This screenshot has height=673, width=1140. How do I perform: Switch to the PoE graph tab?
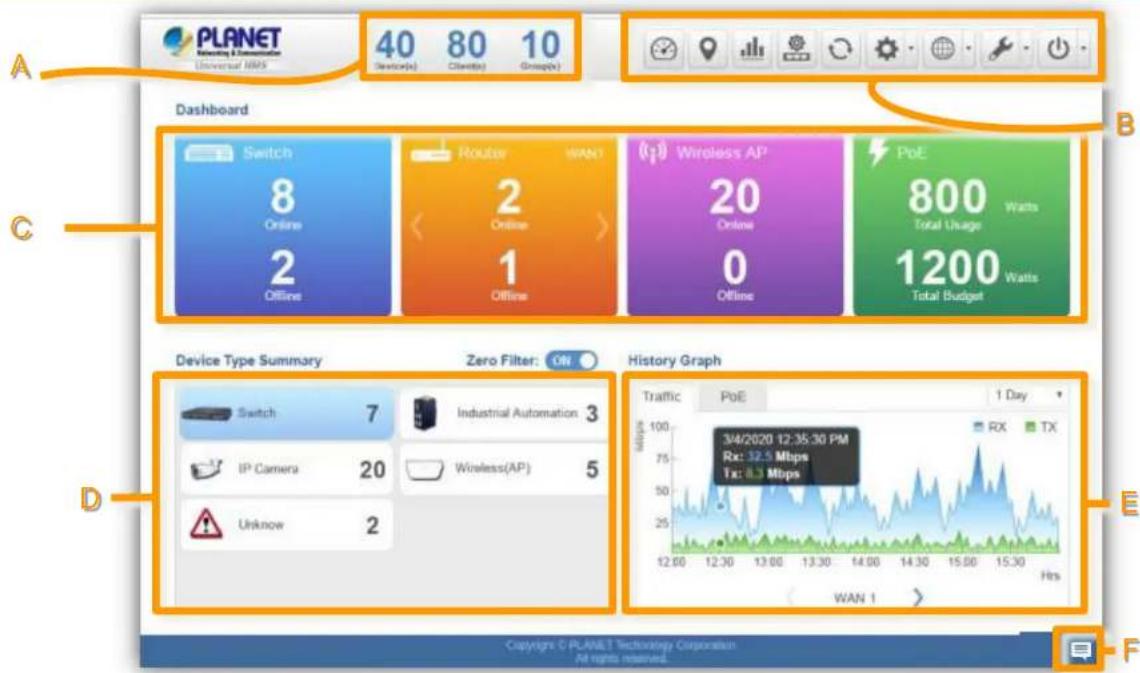733,397
